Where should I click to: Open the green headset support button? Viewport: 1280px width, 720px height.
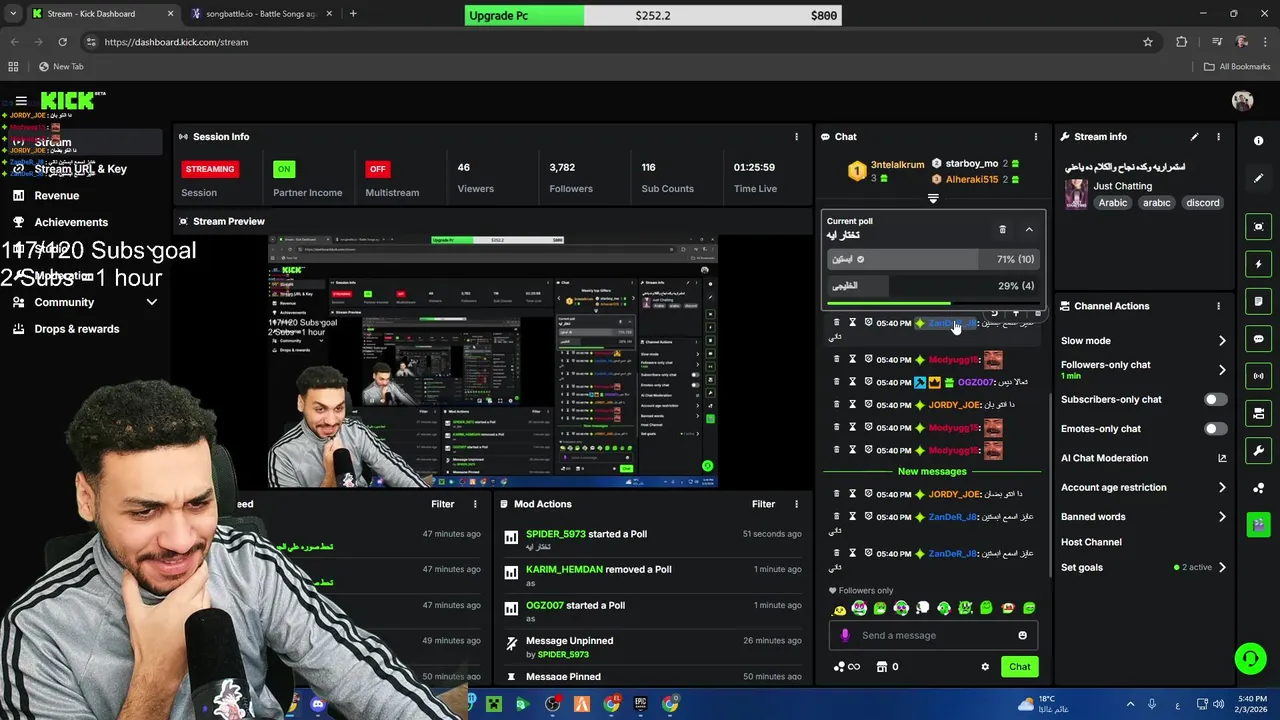tap(1250, 658)
